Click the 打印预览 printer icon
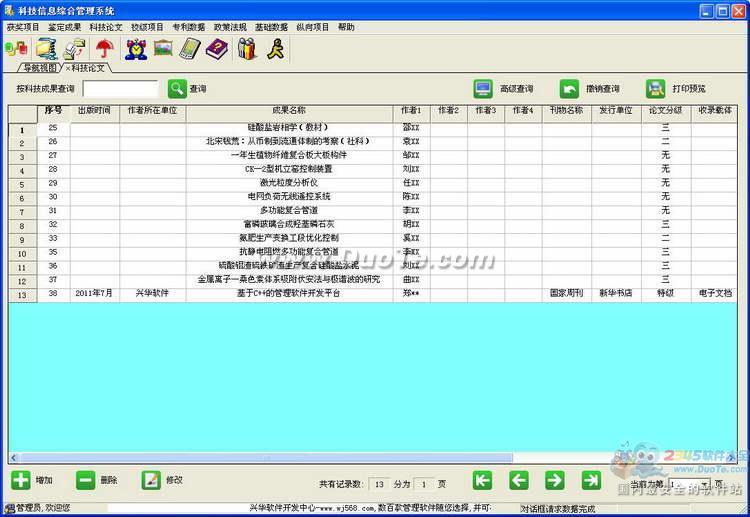Screen dimensions: 750x517 655,88
